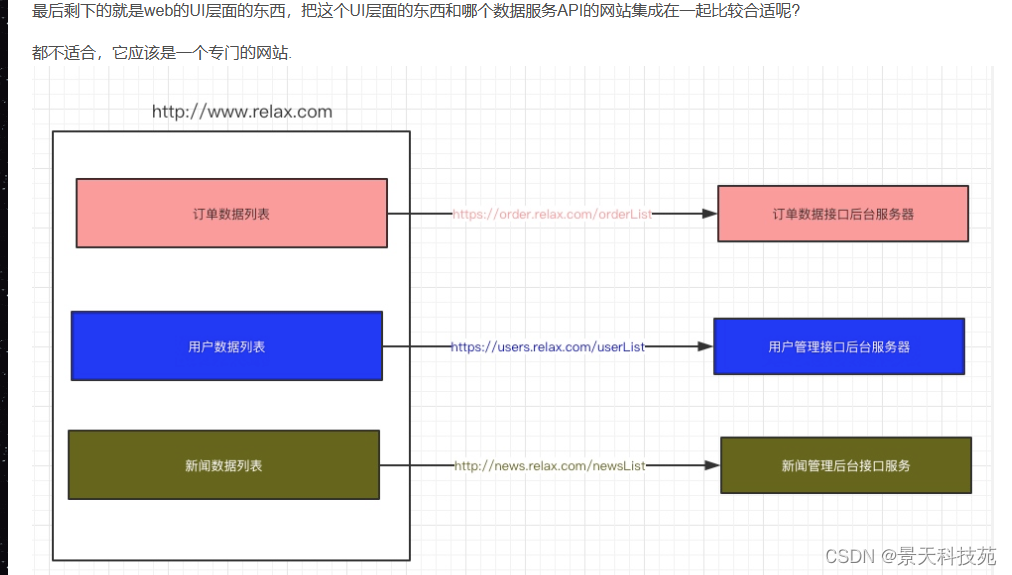
Task: Click the 用户数据列表 blue box
Action: tap(227, 346)
